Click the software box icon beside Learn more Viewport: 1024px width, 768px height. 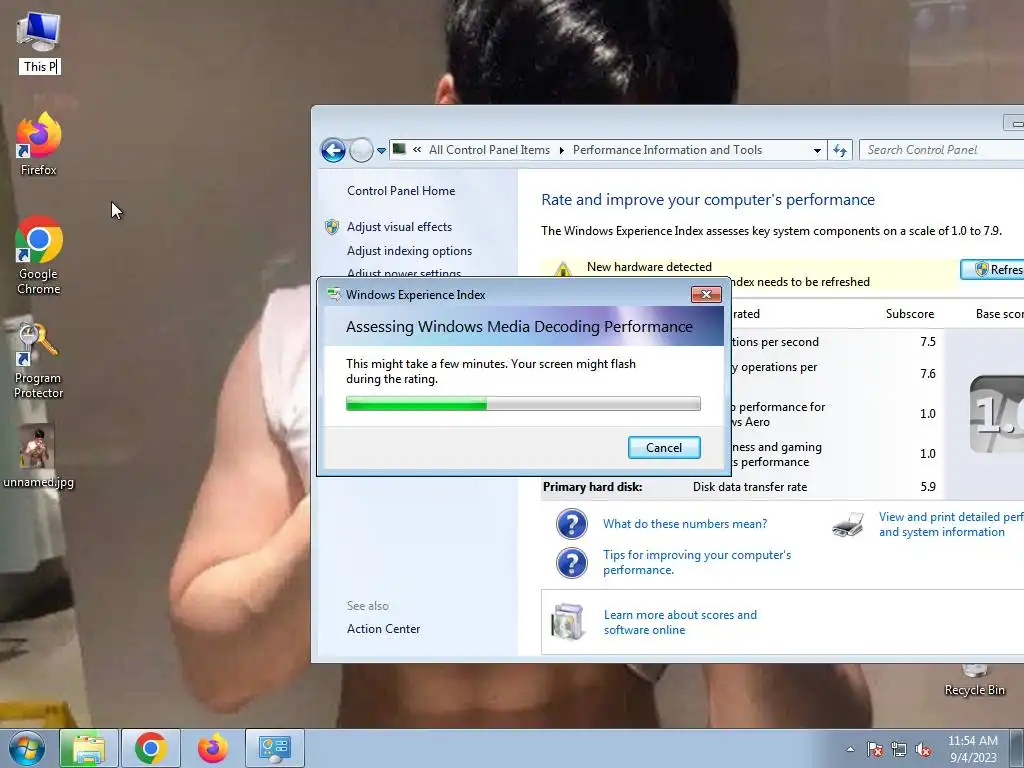click(568, 622)
